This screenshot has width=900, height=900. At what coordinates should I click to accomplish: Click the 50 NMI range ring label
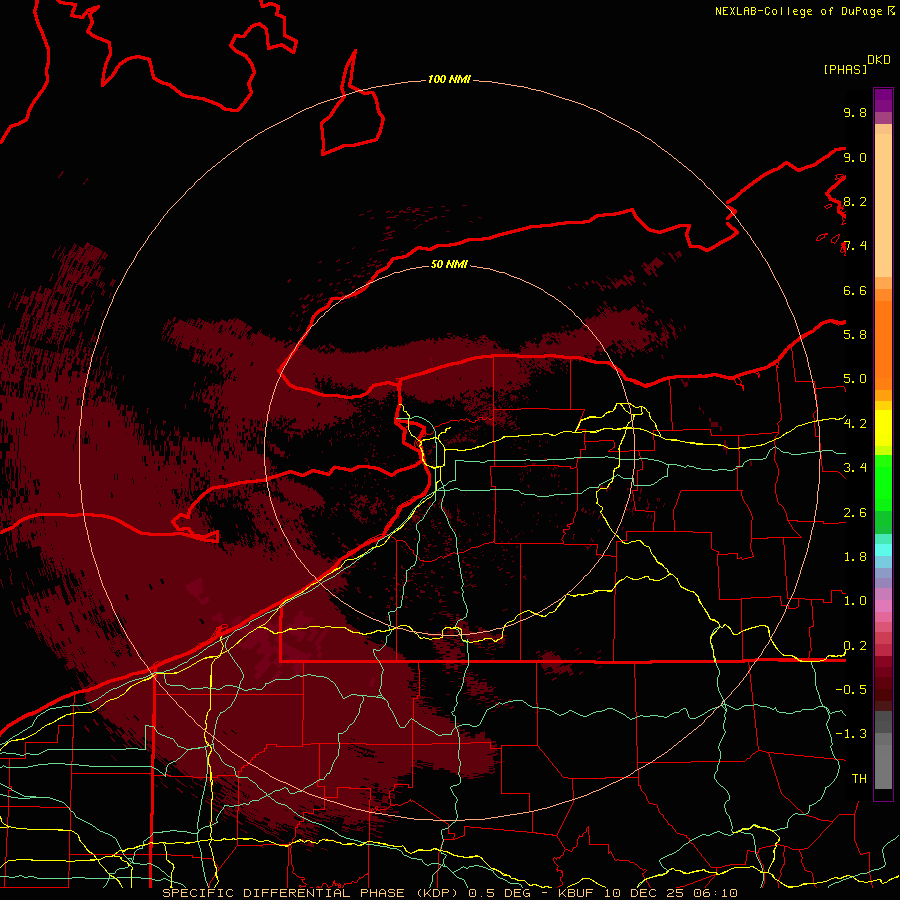[x=449, y=264]
